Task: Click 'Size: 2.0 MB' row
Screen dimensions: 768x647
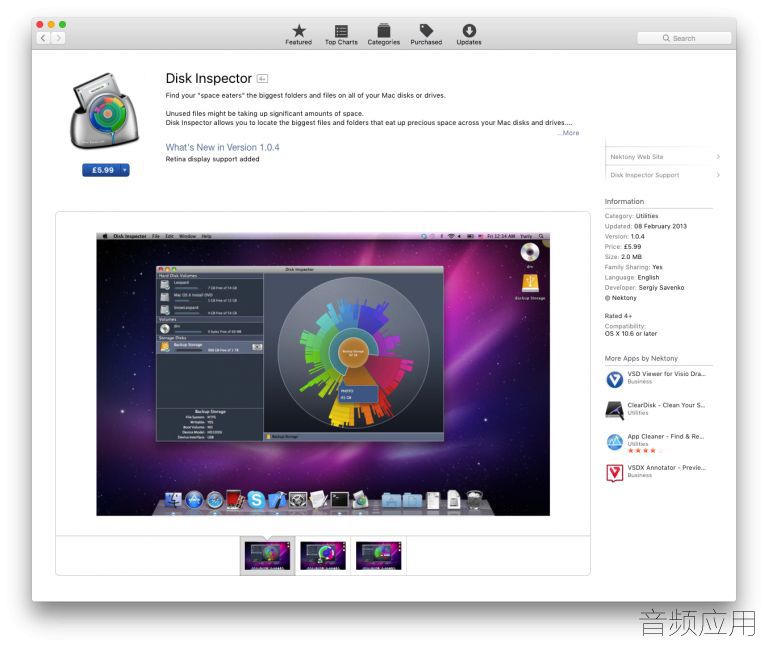Action: [623, 257]
